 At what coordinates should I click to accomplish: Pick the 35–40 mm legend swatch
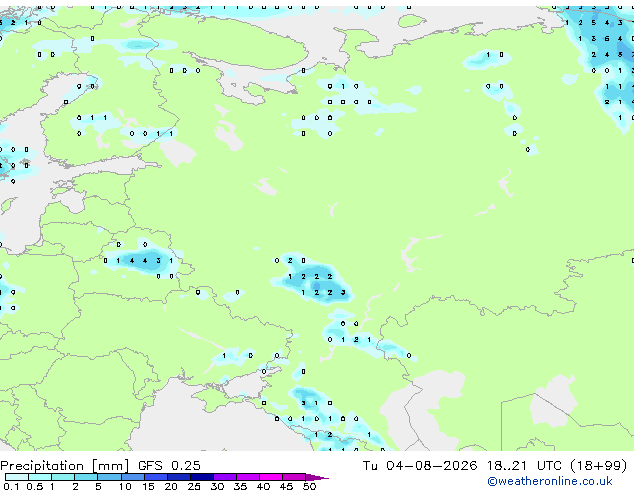click(248, 477)
